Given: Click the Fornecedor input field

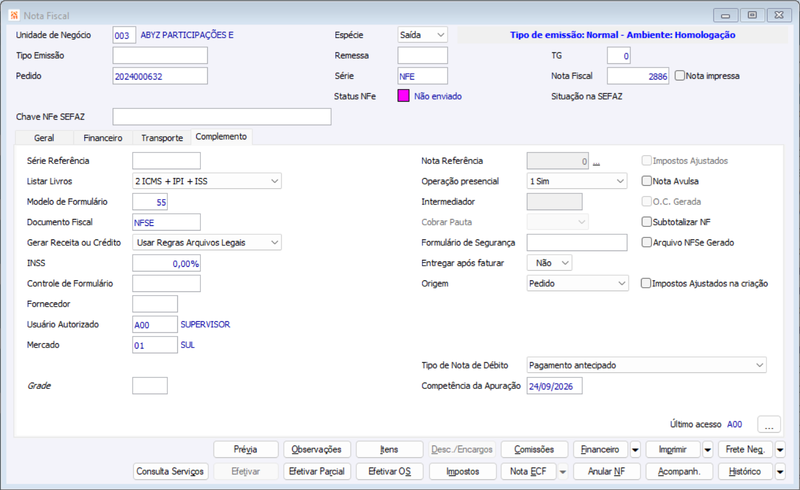Looking at the screenshot, I should (x=155, y=304).
